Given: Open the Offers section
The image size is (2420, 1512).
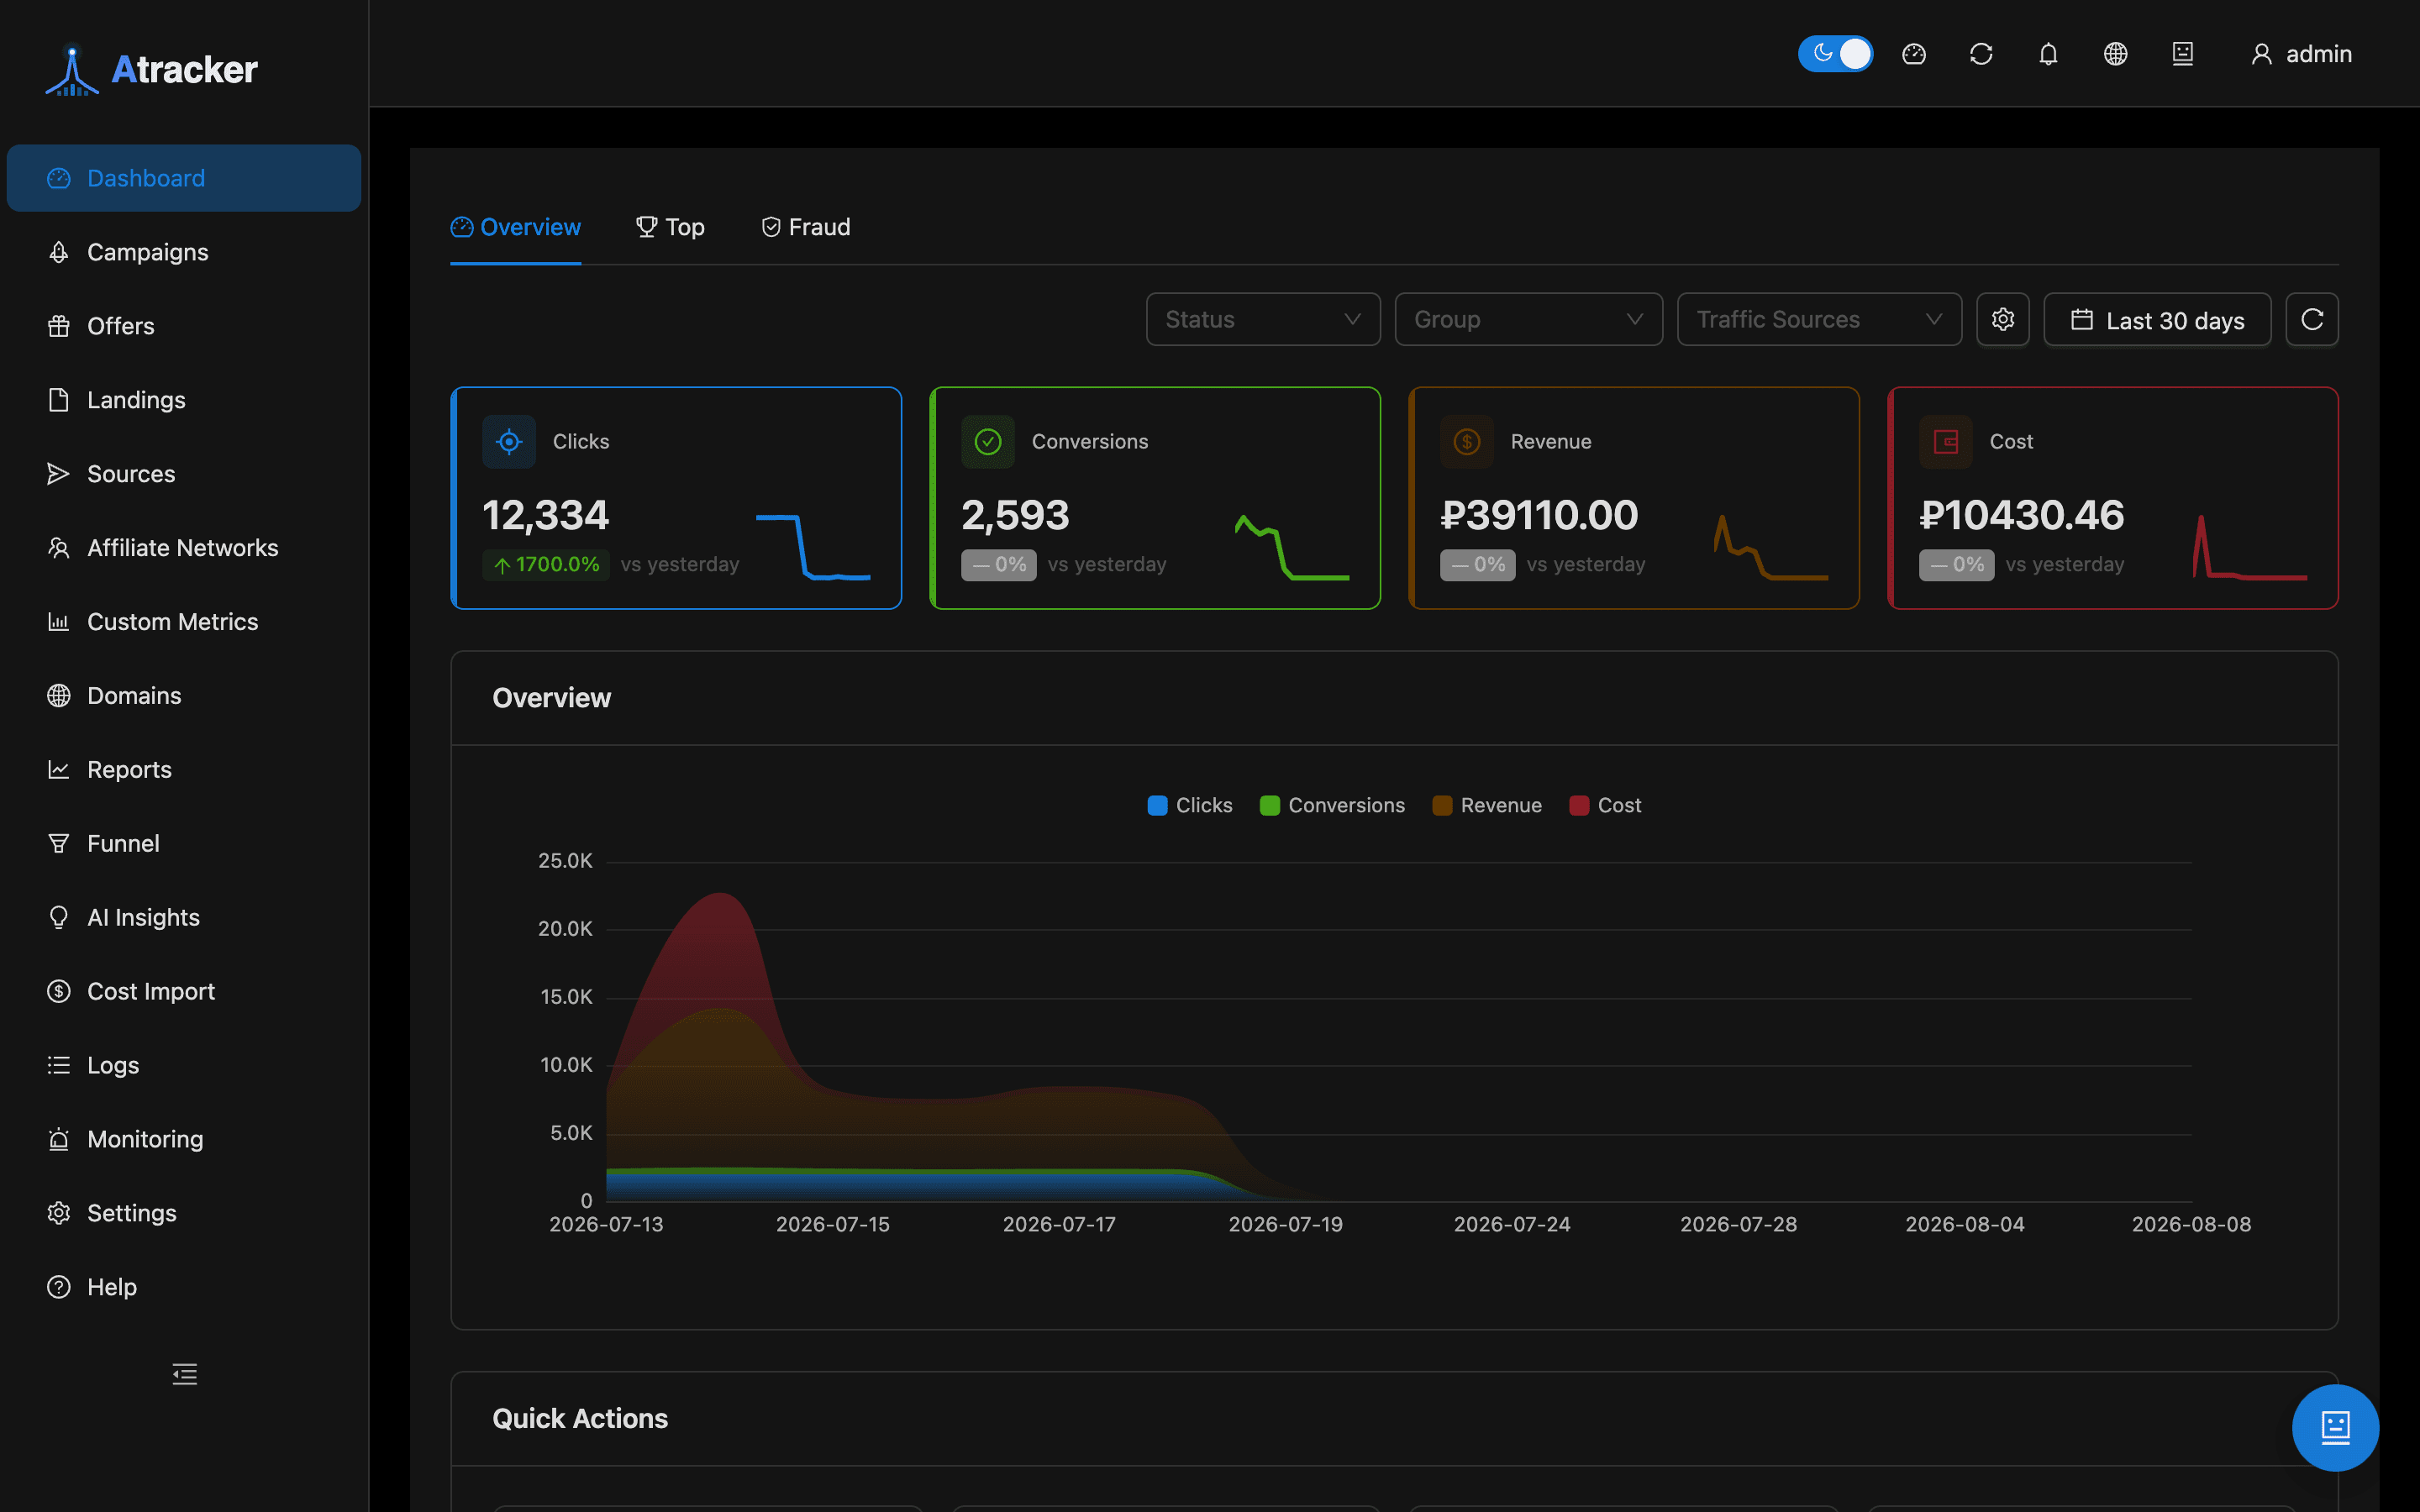Looking at the screenshot, I should point(184,326).
